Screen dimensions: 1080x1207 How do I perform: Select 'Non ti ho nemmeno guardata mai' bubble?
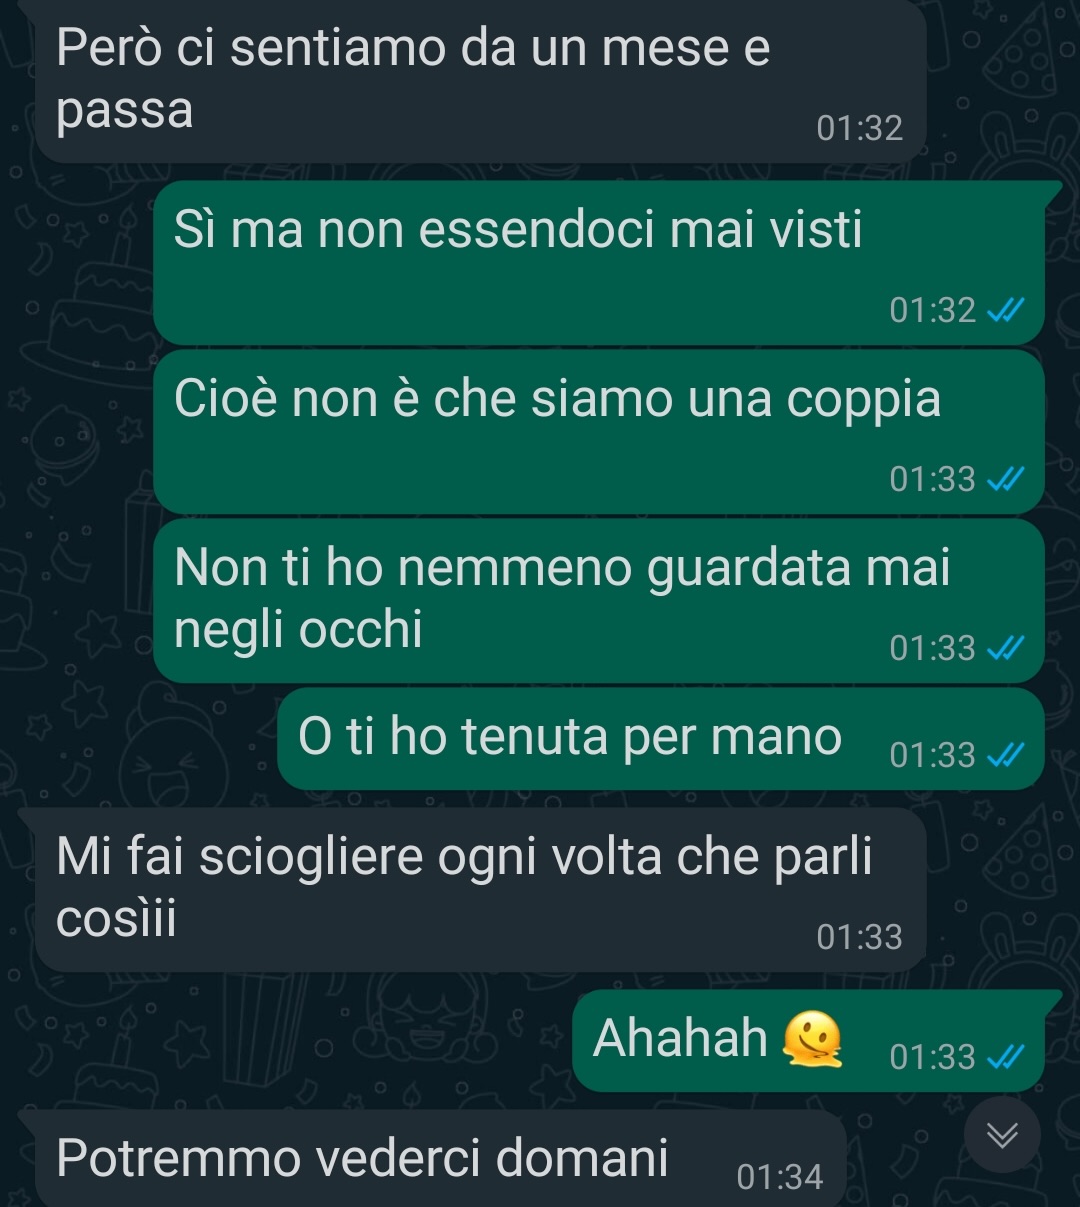(599, 601)
